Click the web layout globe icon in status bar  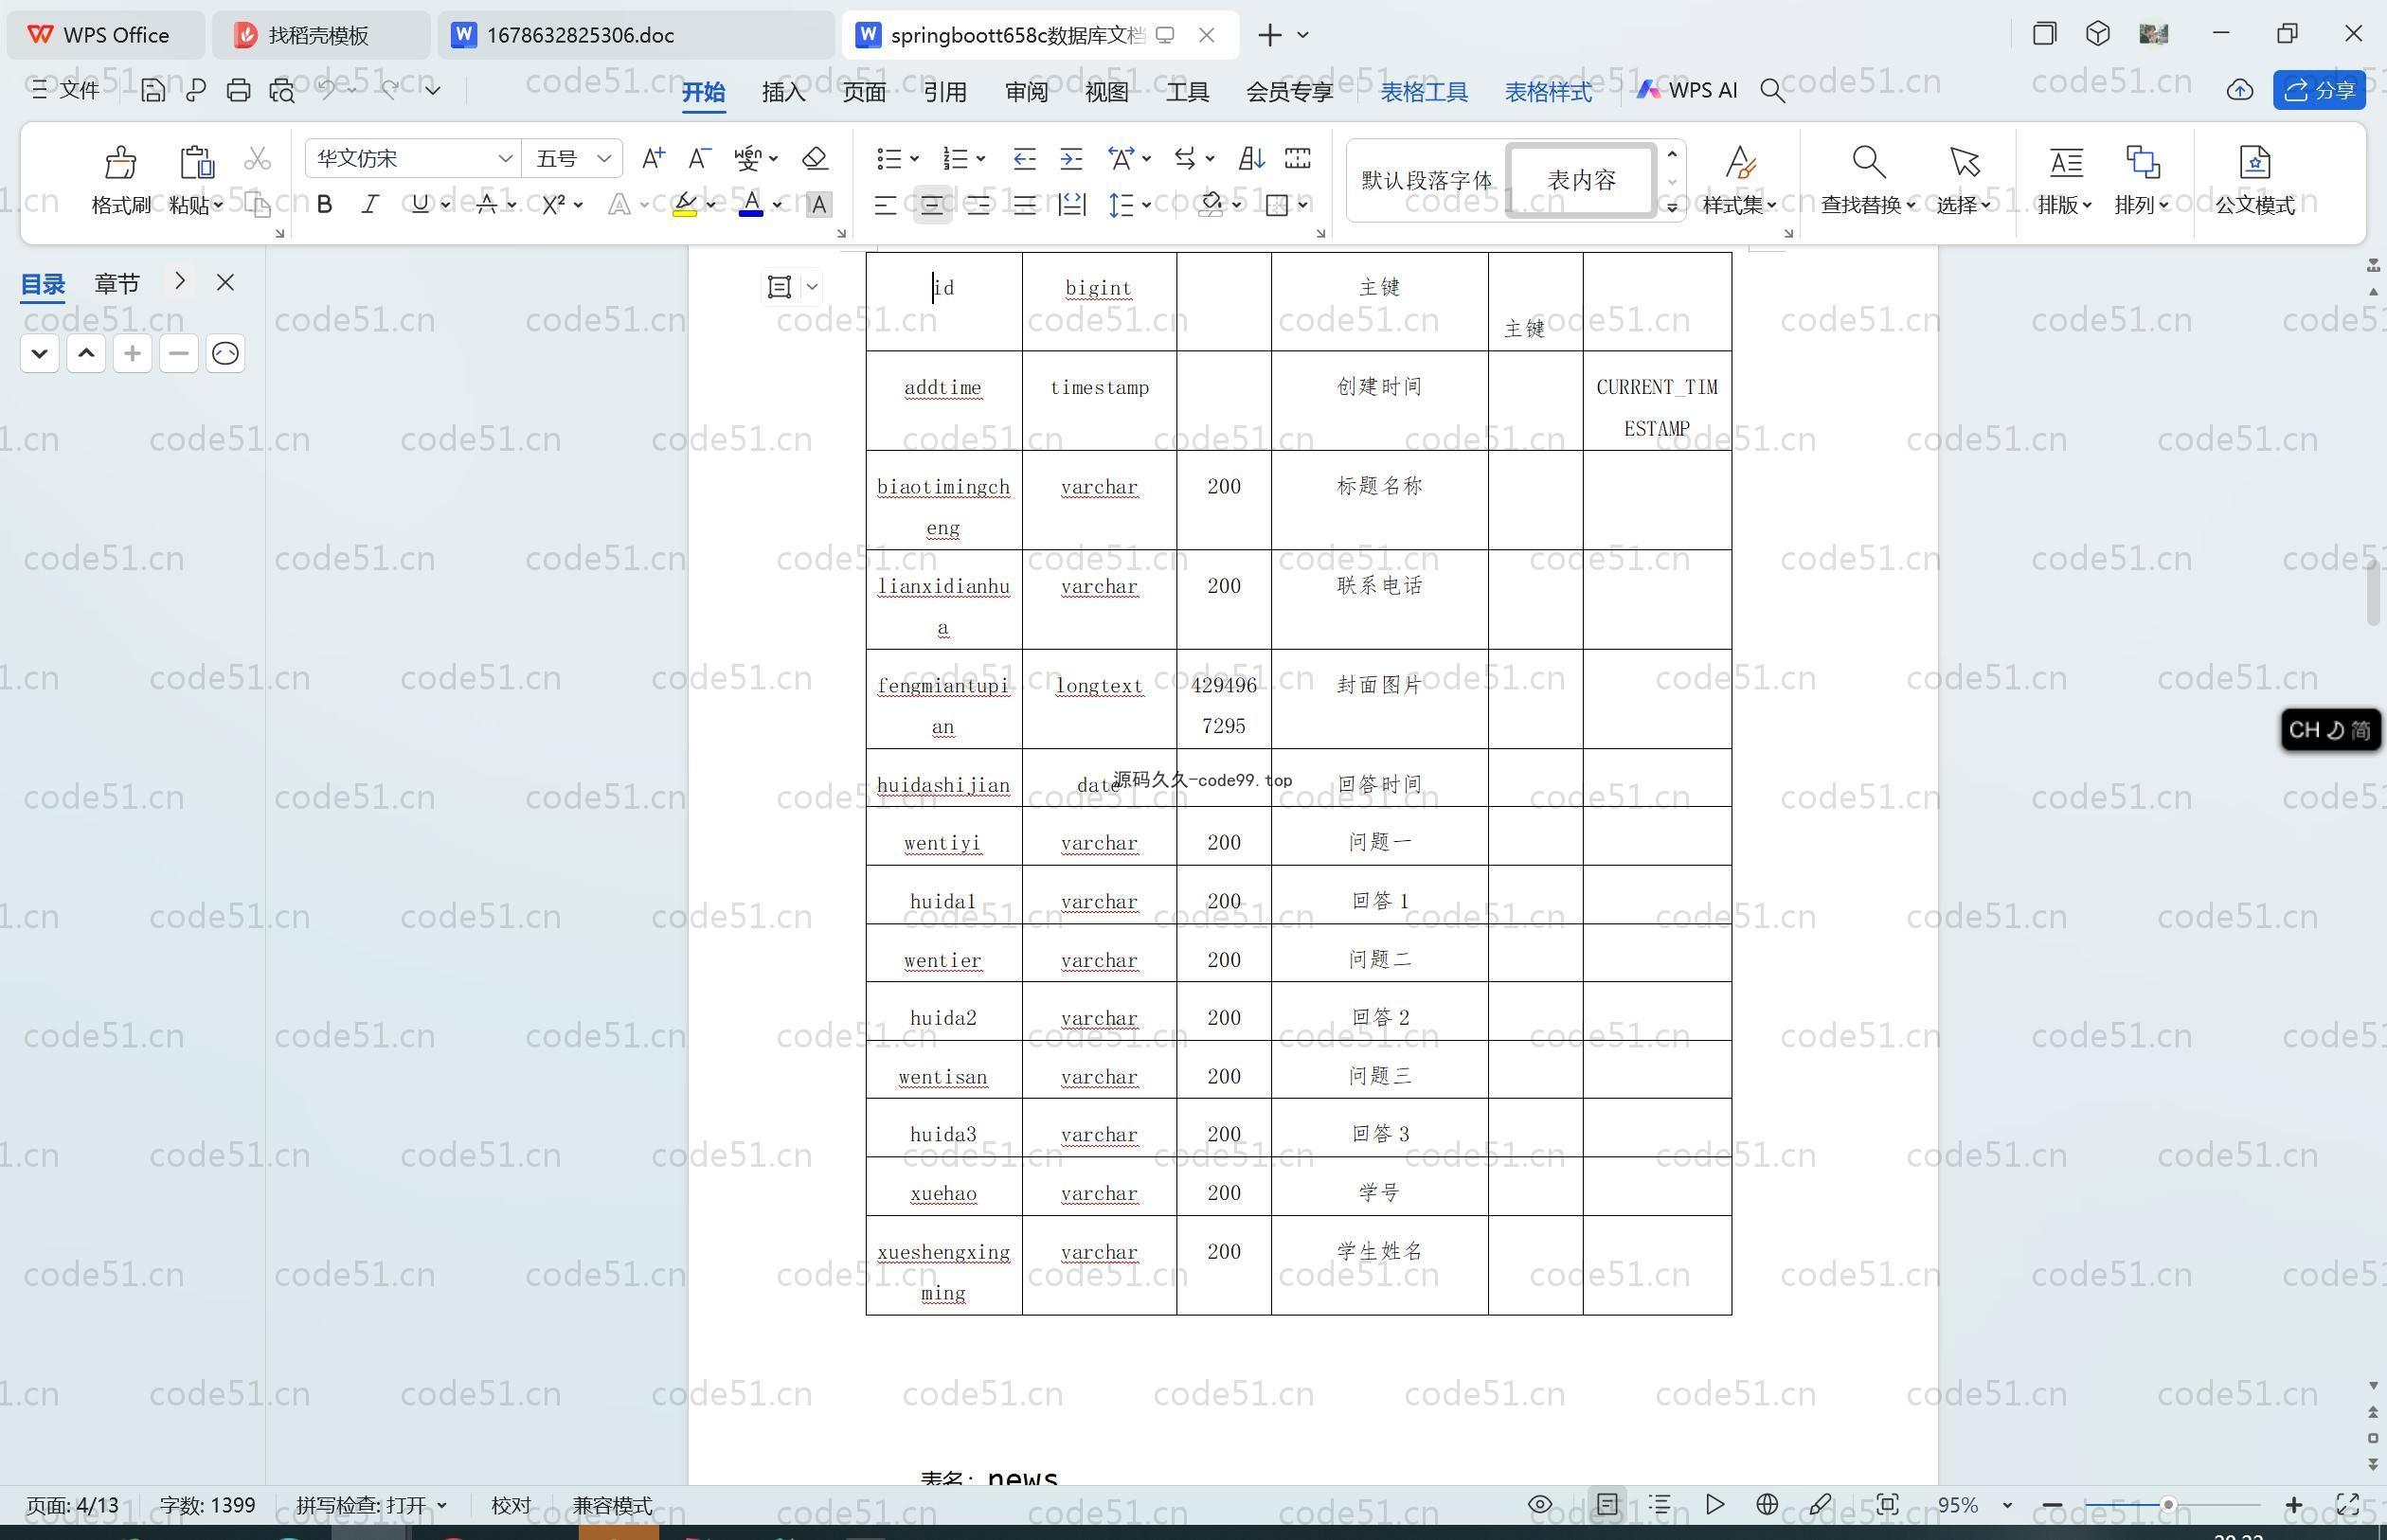pyautogui.click(x=1767, y=1504)
